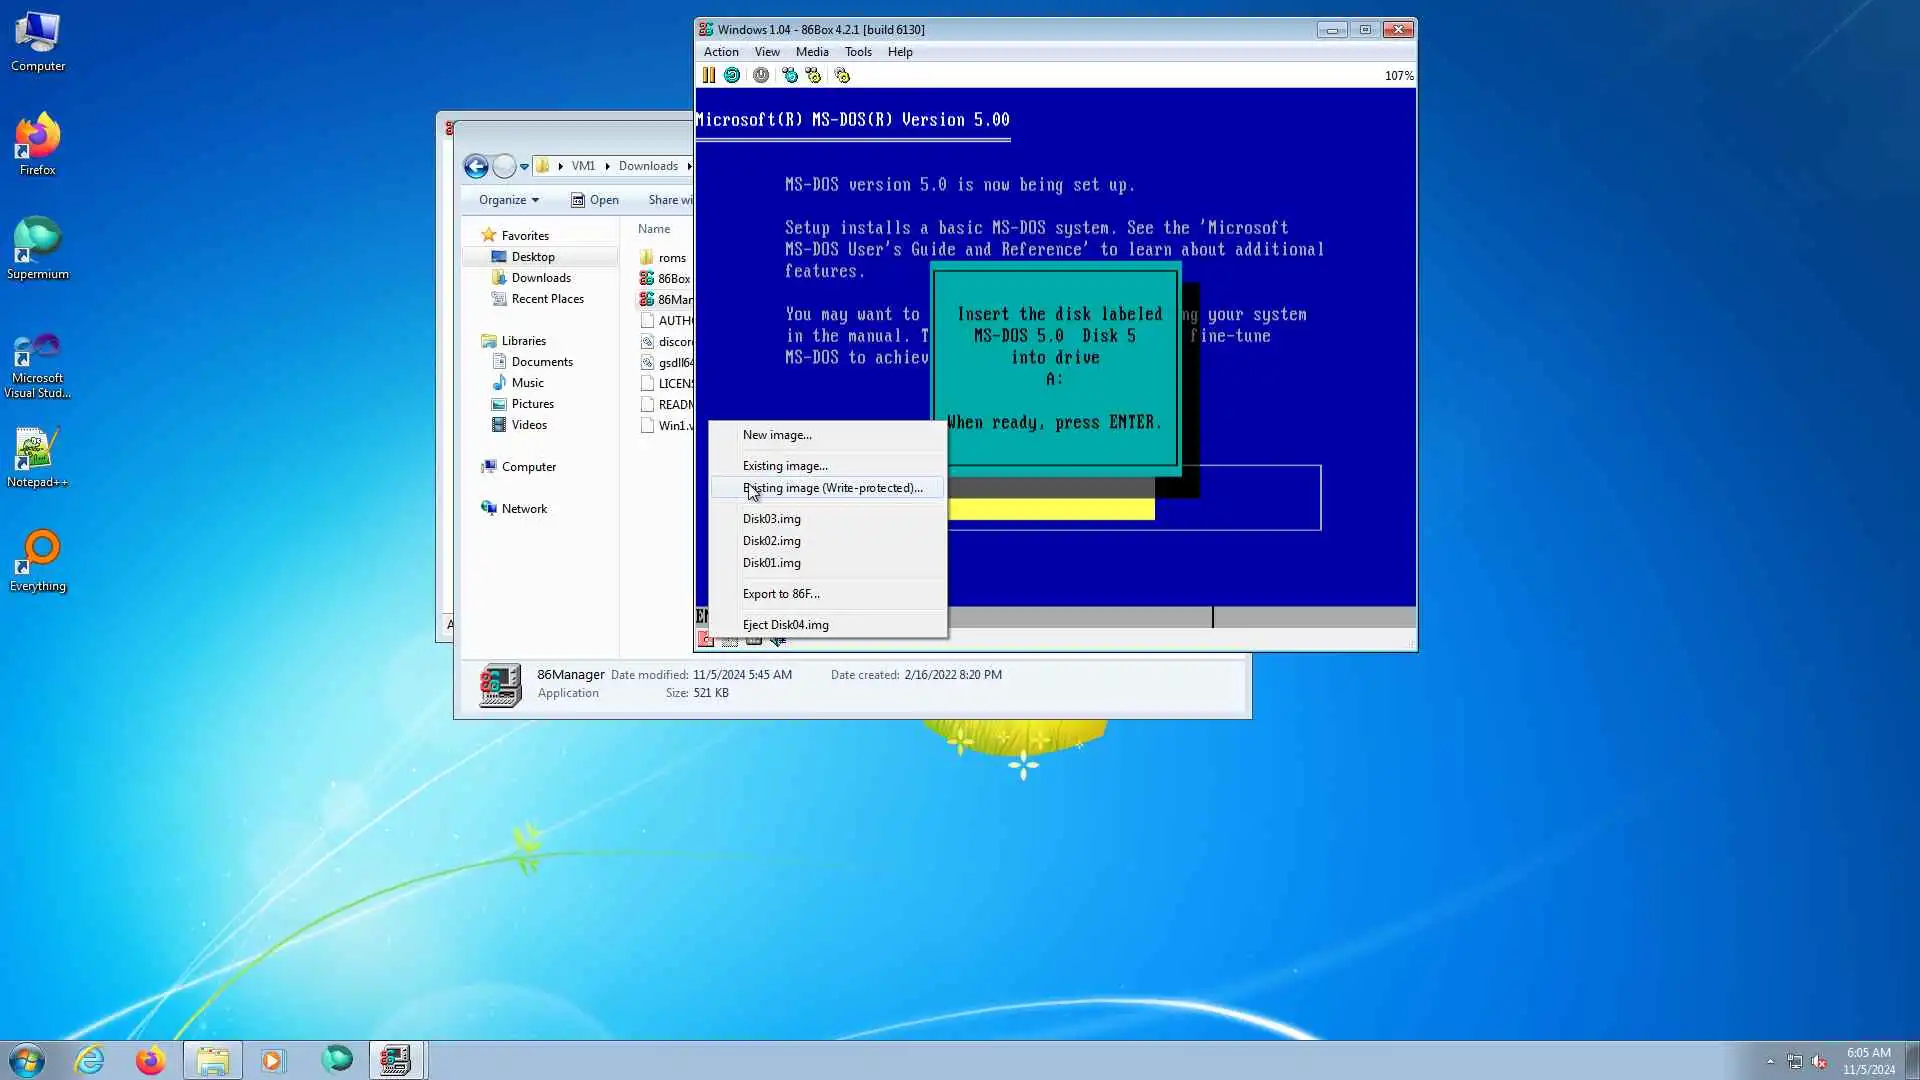Click Downloads in address breadcrumb
The width and height of the screenshot is (1920, 1080).
coord(648,166)
